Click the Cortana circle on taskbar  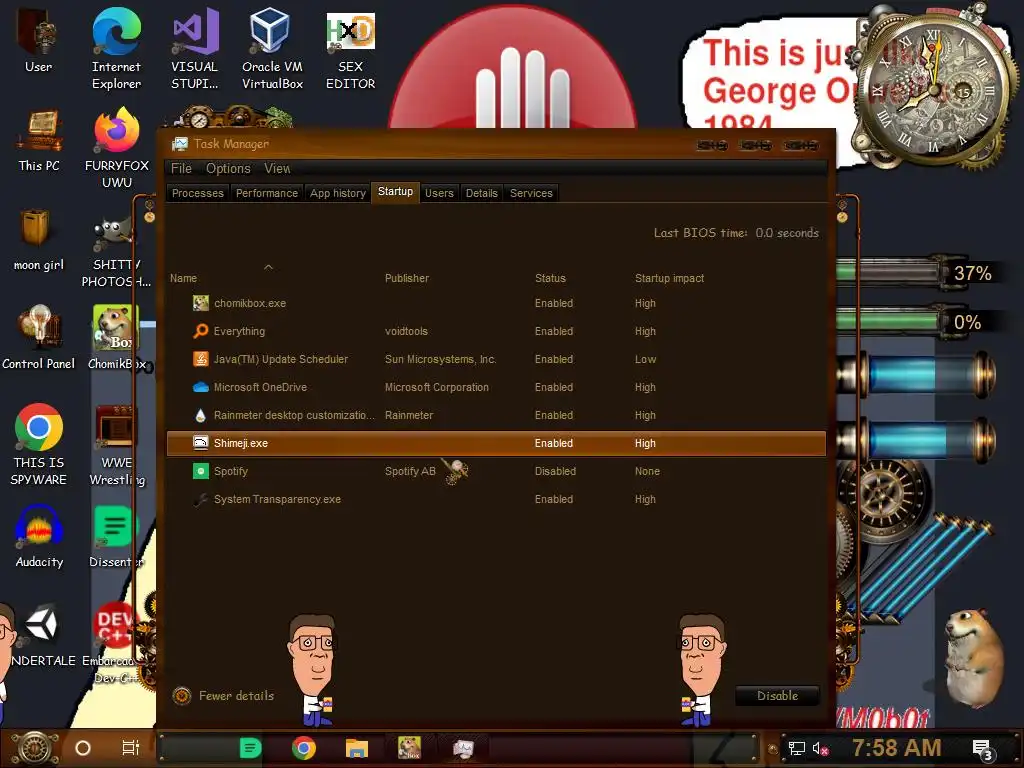(x=83, y=748)
